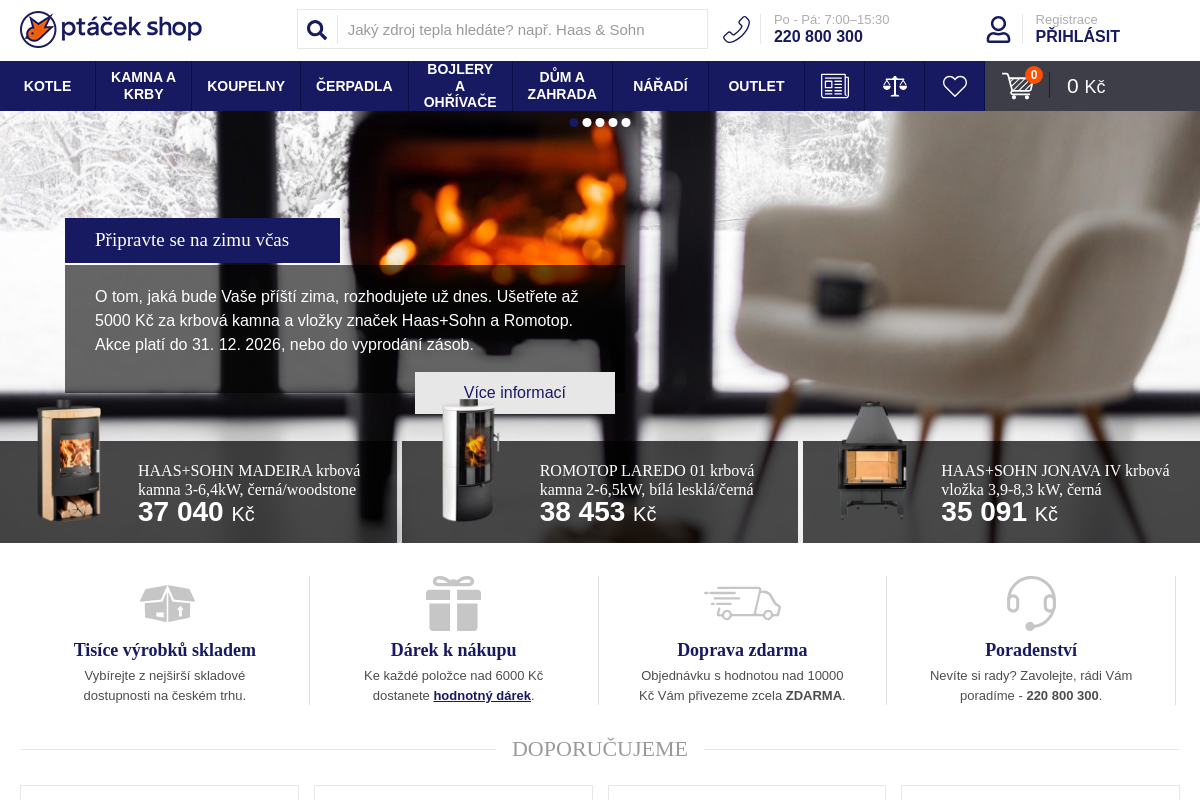1200x800 pixels.
Task: Open the hodnotný dárek link
Action: [482, 695]
